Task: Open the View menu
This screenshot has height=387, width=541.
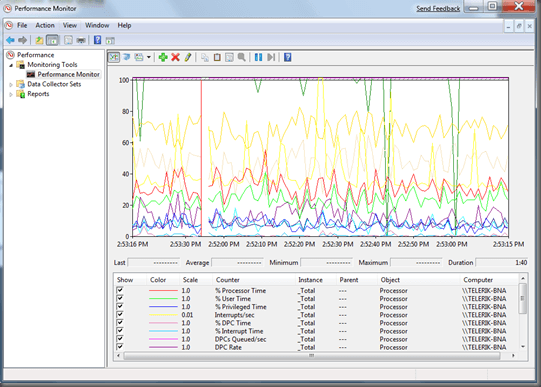Action: pos(70,25)
